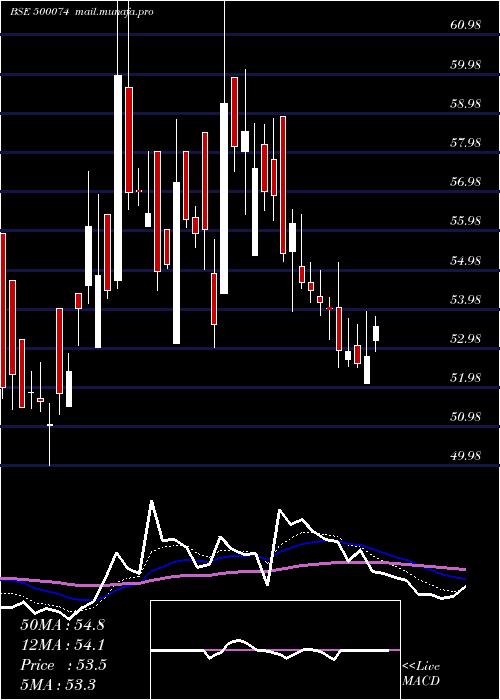Click the 12MA : 54.1 readout
The height and width of the screenshot is (700, 500).
coord(62,645)
